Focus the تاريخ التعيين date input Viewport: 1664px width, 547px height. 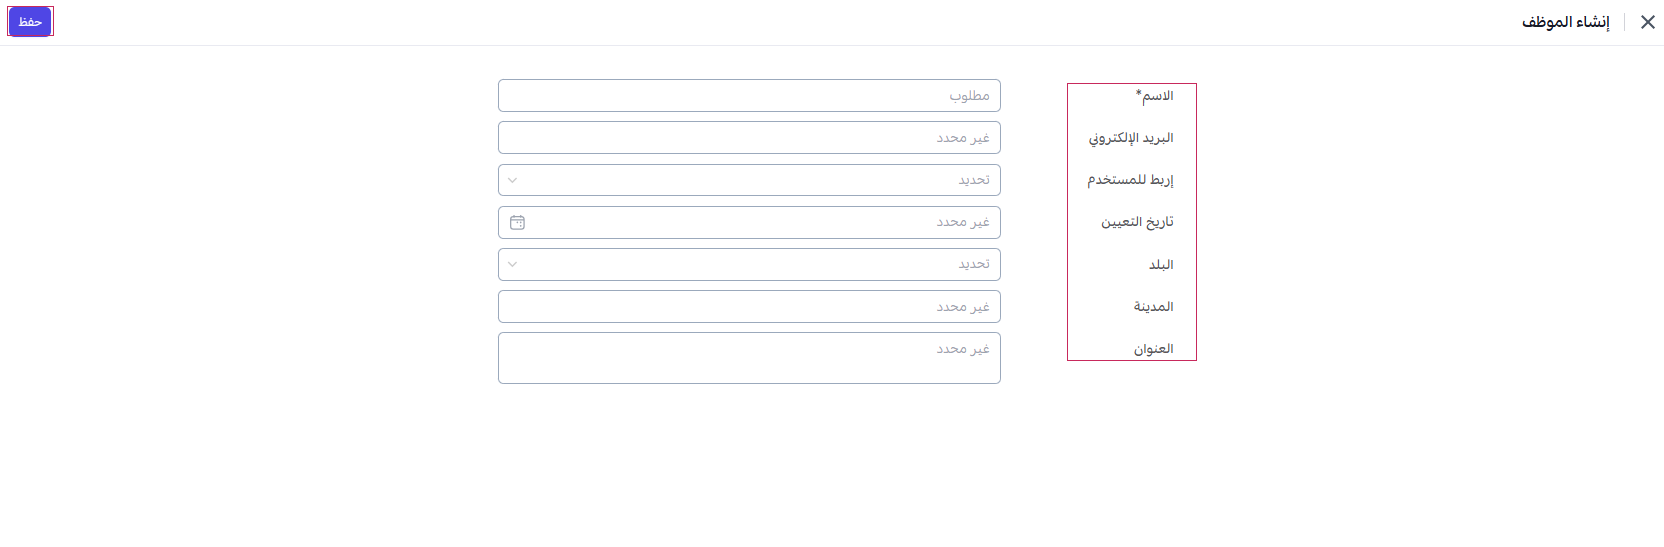click(x=749, y=222)
